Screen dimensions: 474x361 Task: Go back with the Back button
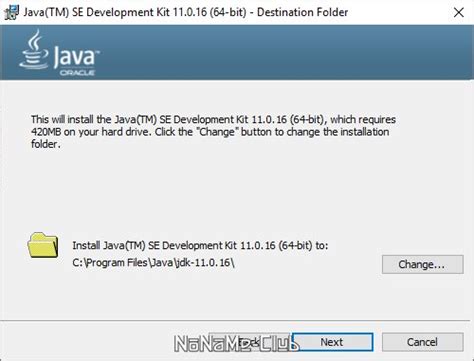click(250, 342)
